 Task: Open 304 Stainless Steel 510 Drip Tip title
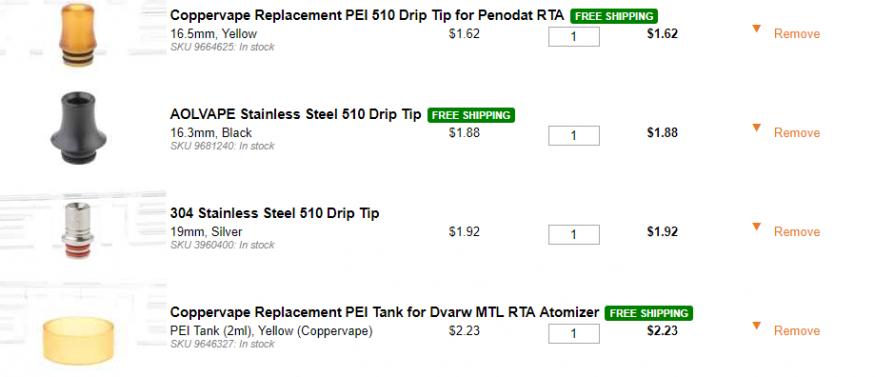[x=275, y=213]
